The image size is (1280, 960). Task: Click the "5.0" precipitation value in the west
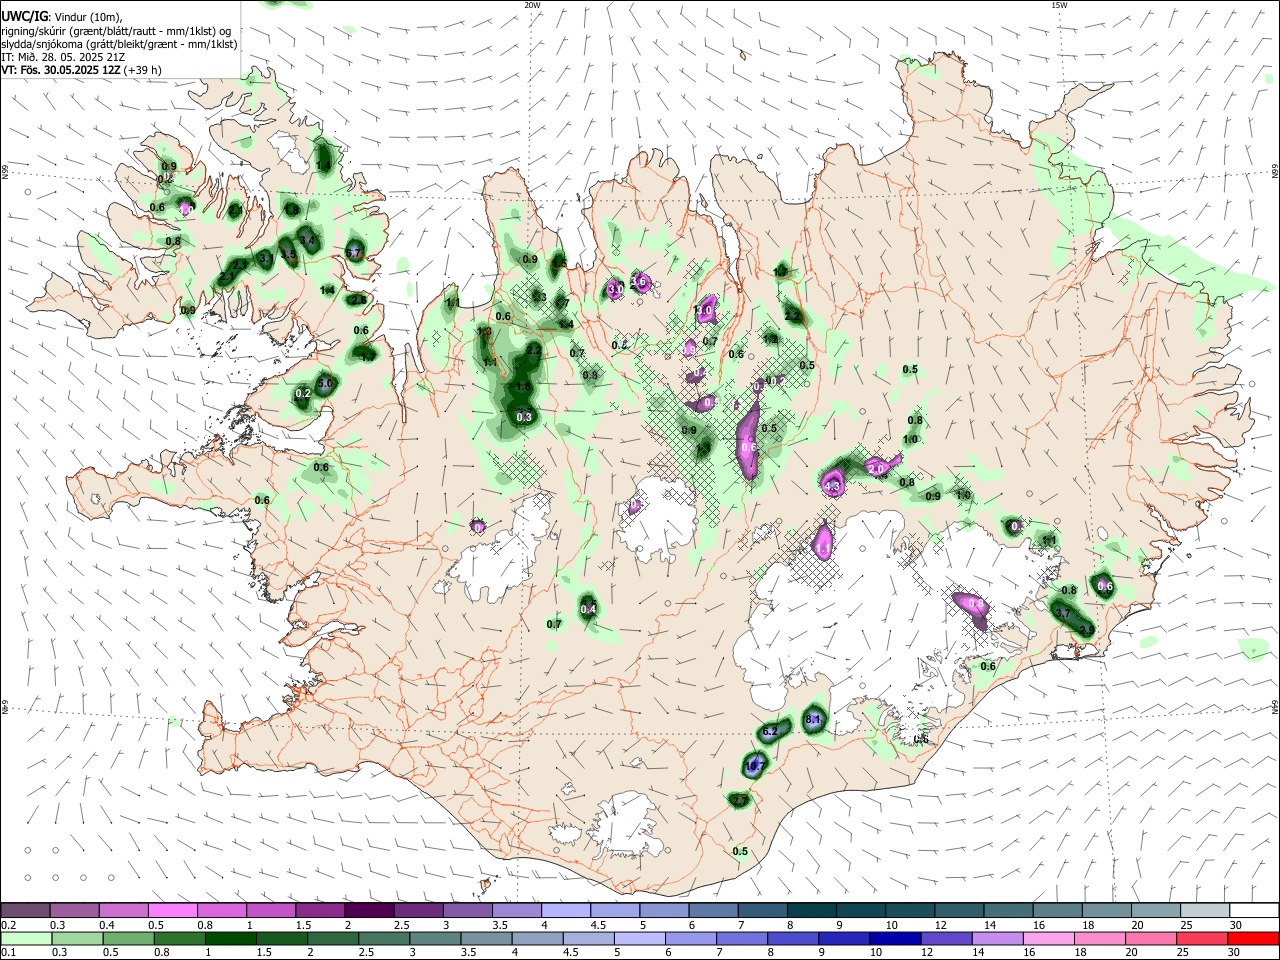(325, 383)
